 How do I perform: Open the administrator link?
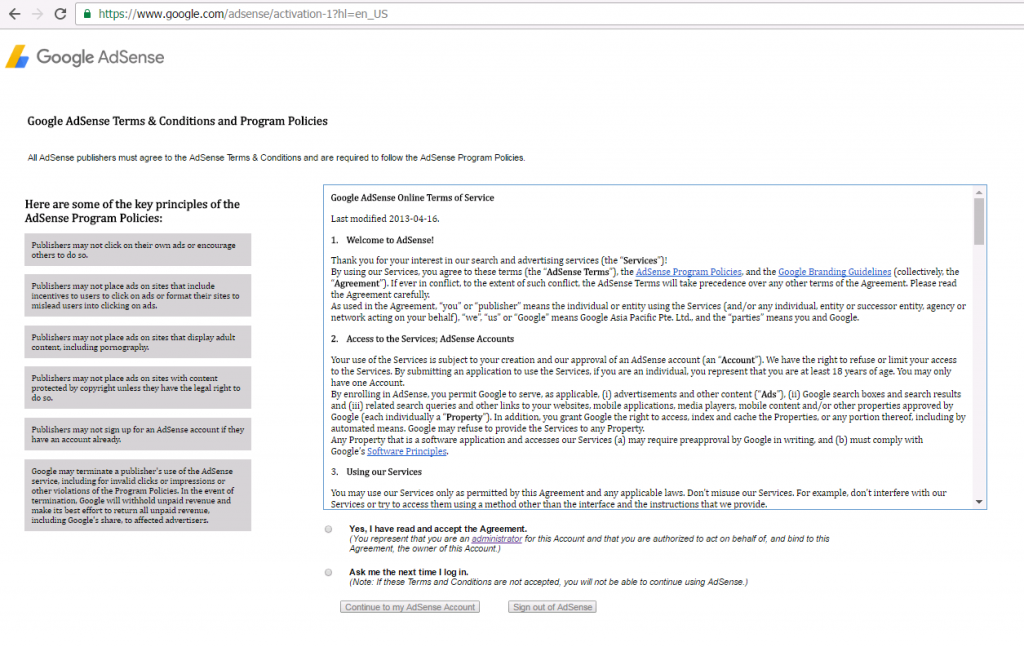[x=497, y=539]
